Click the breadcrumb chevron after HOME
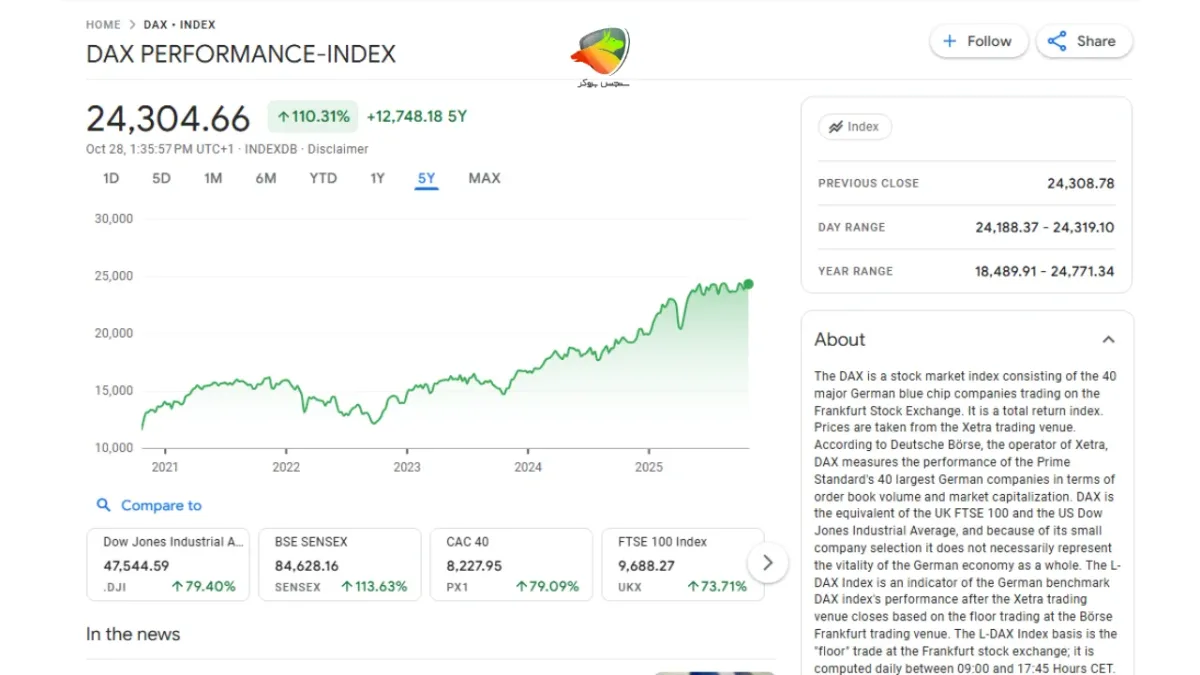Screen dimensions: 1200x675 [132, 25]
